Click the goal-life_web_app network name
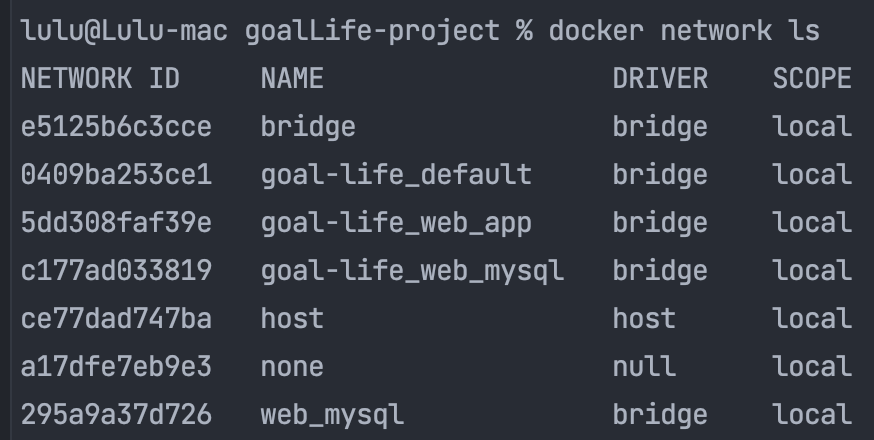This screenshot has height=440, width=874. (396, 222)
